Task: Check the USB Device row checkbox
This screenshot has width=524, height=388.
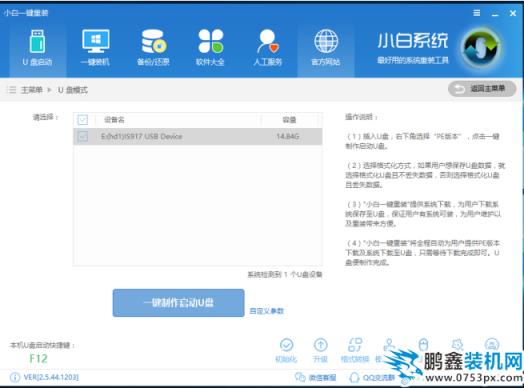Action: coord(83,136)
